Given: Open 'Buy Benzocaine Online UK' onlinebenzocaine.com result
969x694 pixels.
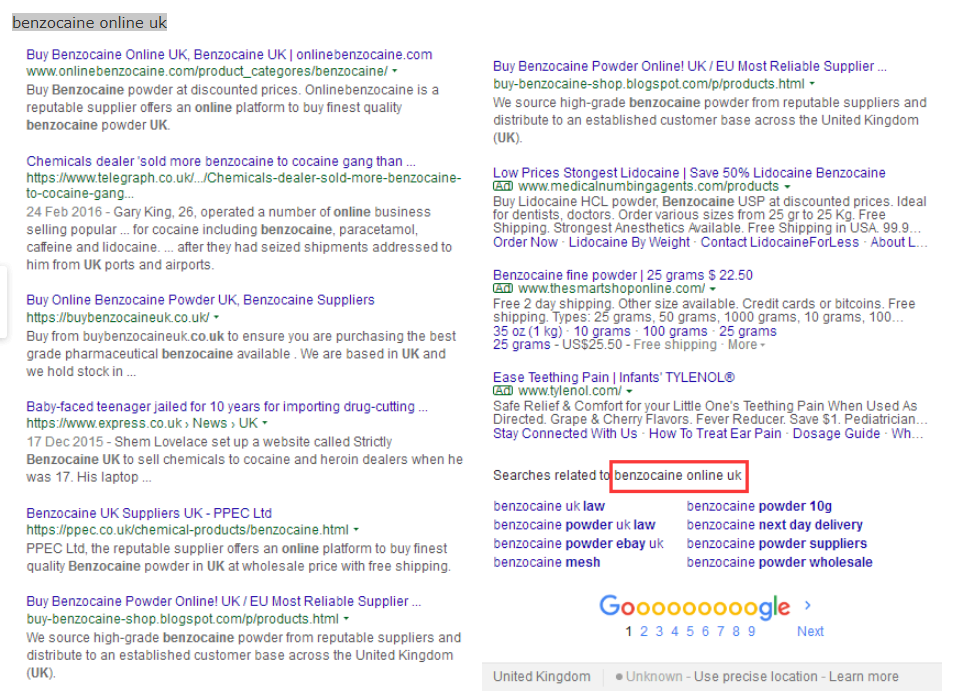Looking at the screenshot, I should pyautogui.click(x=229, y=54).
